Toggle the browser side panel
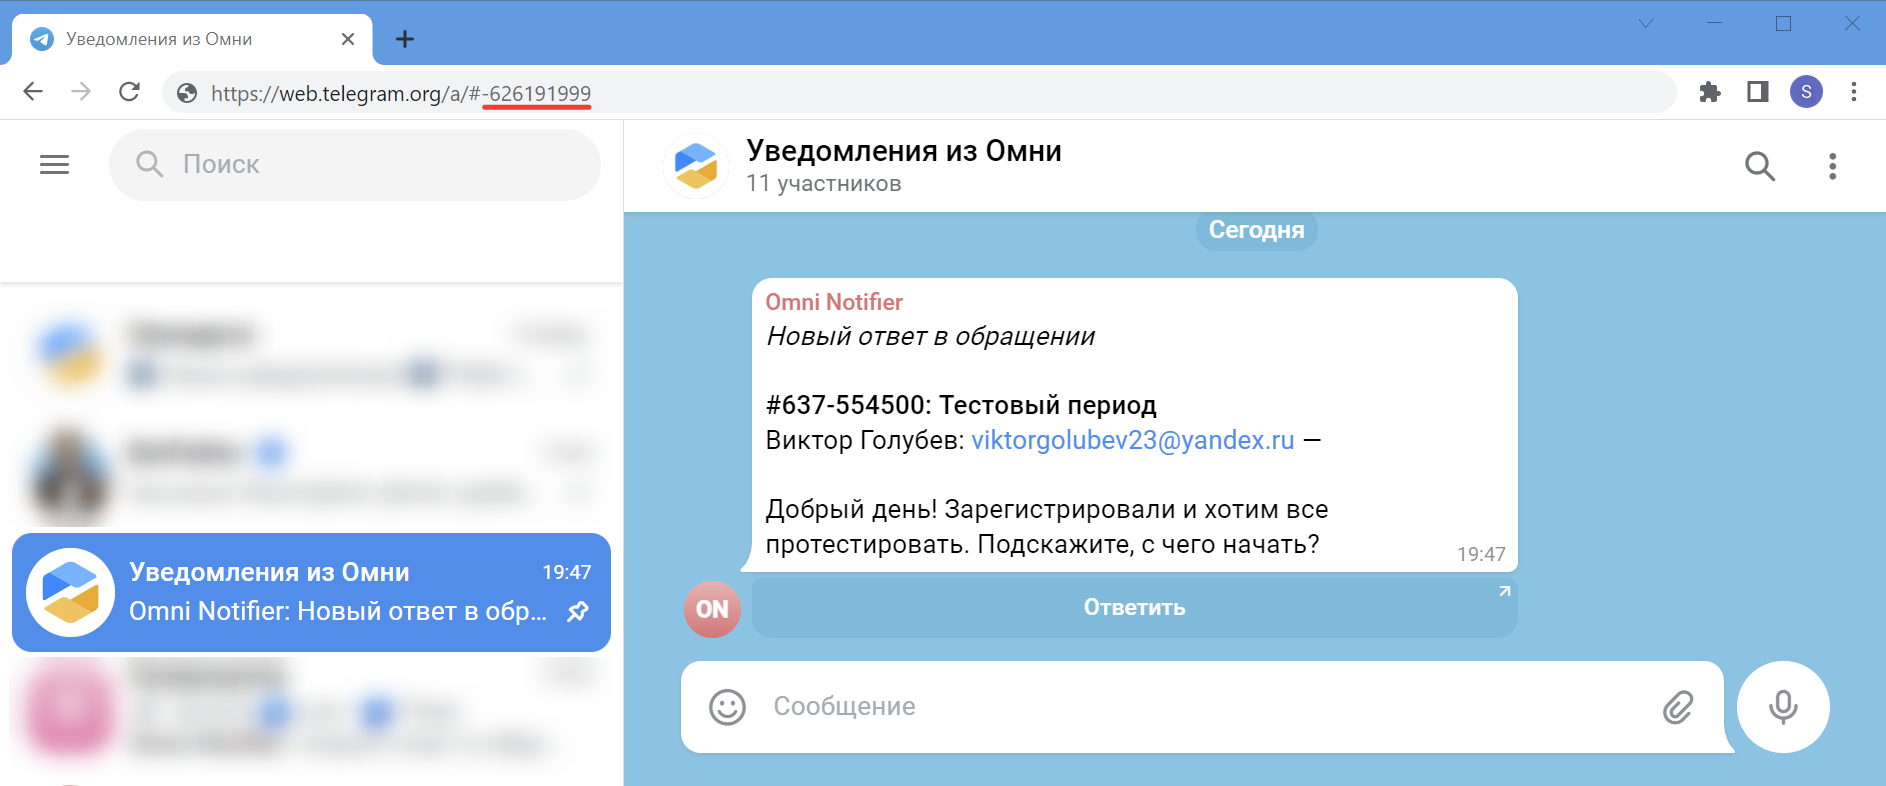 point(1758,92)
